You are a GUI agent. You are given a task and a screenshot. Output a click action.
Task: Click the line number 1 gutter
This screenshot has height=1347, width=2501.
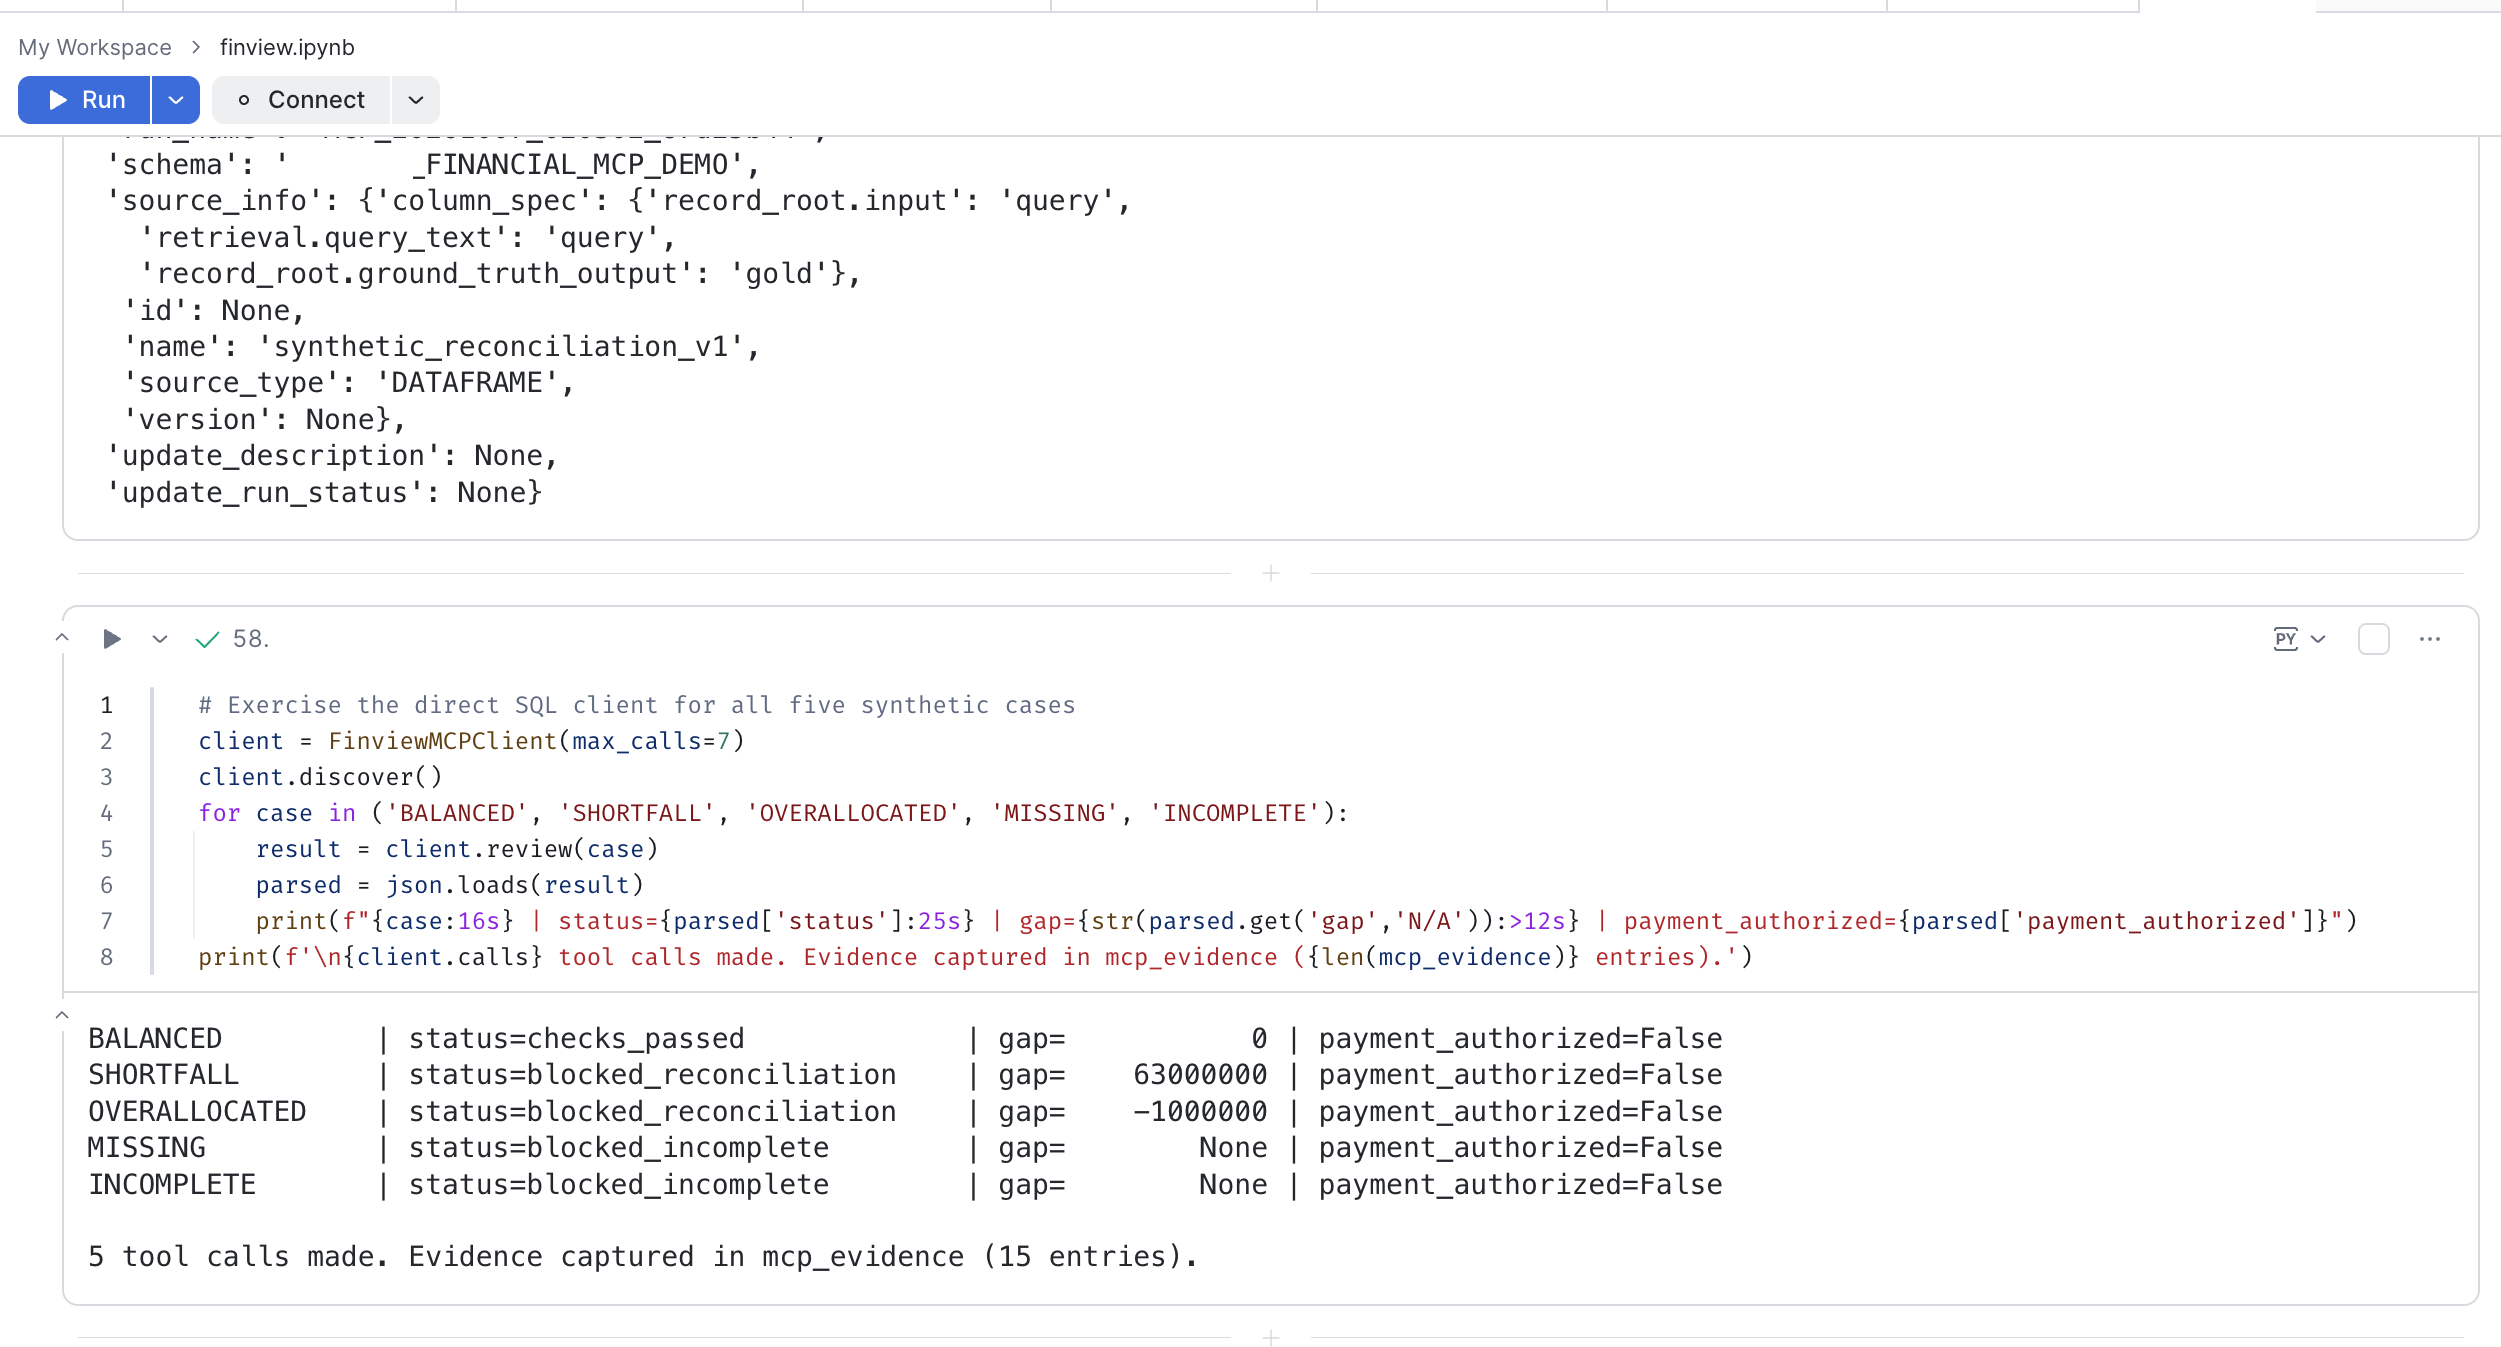[x=106, y=705]
